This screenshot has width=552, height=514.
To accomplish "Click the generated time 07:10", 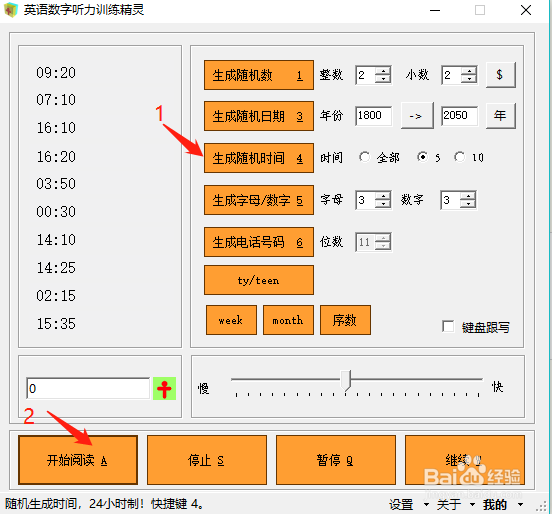I will 56,100.
